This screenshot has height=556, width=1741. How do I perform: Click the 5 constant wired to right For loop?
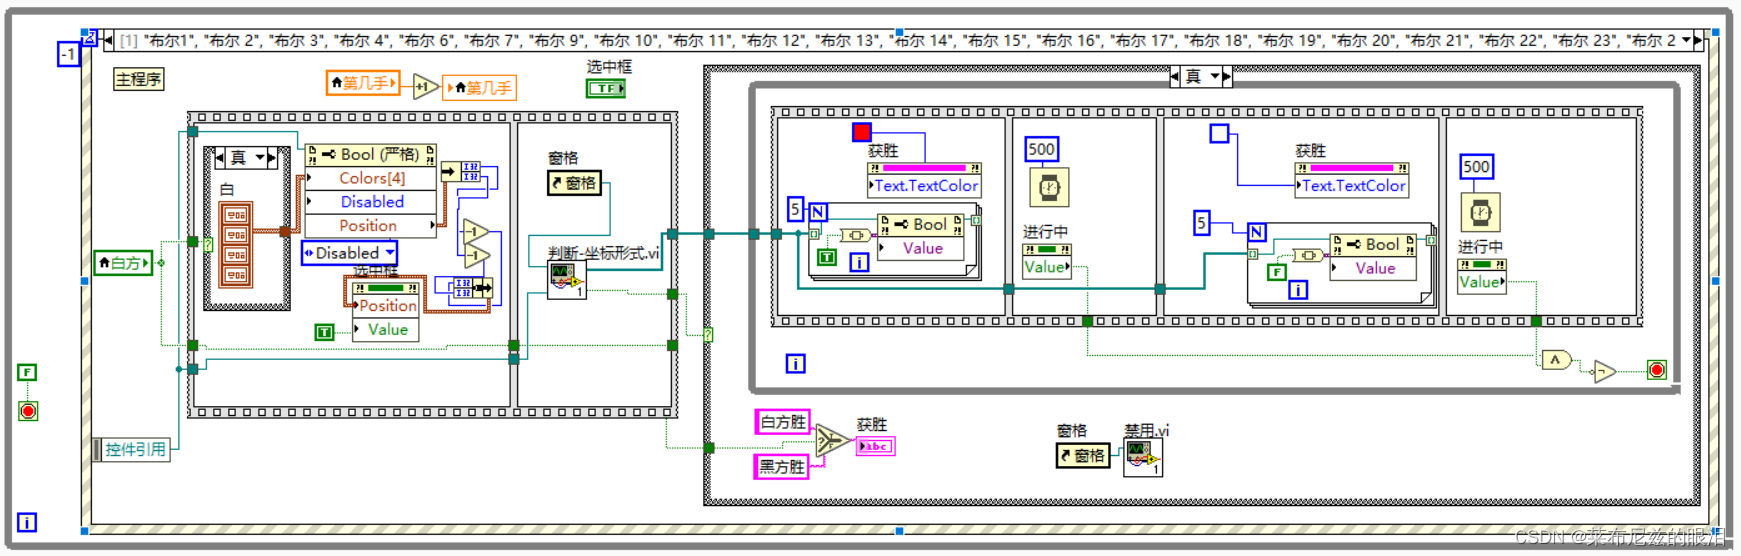pos(1202,223)
